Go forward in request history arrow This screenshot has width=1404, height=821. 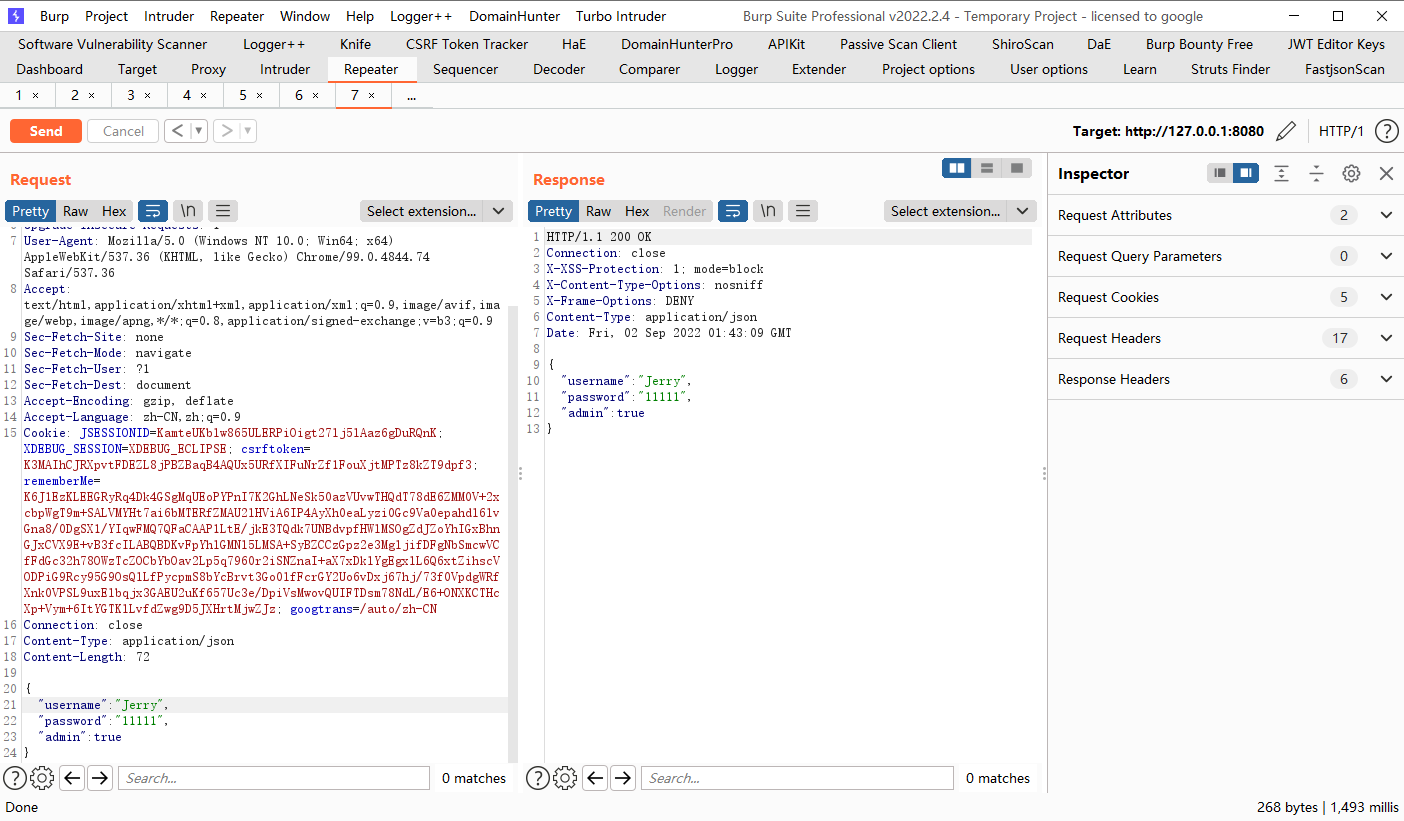(226, 131)
